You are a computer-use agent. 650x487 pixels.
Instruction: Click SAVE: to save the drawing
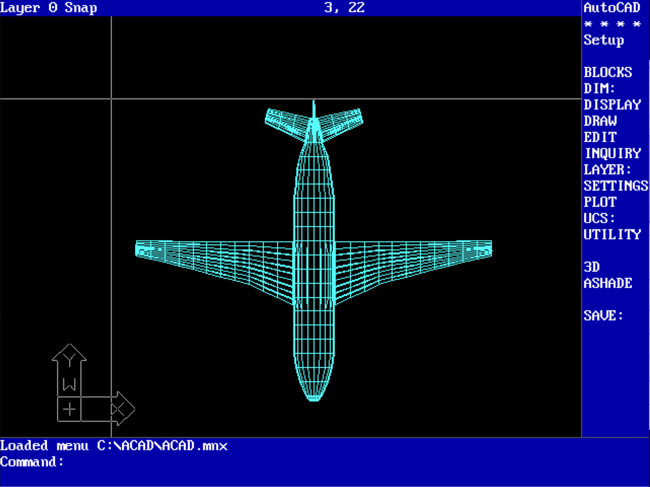coord(604,315)
